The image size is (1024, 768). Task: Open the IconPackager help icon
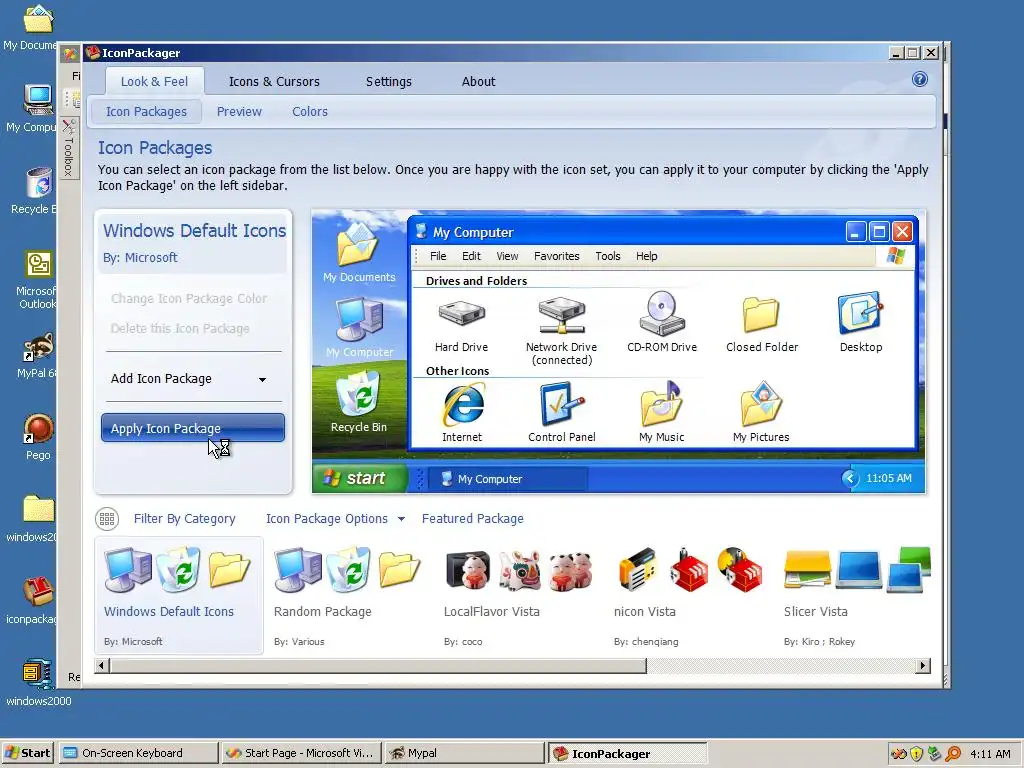tap(920, 80)
